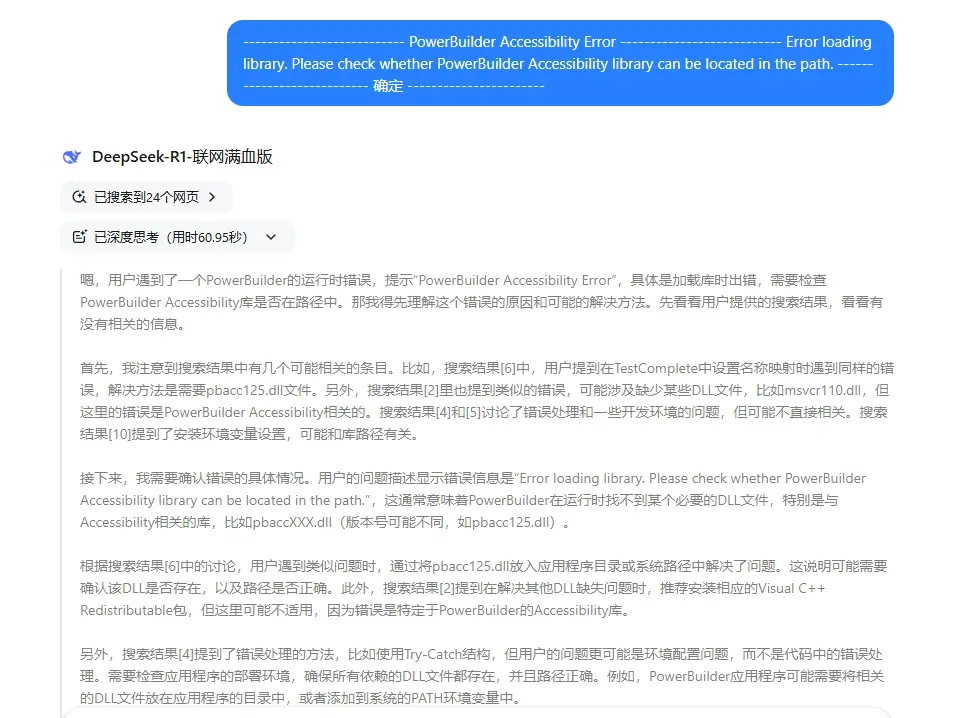
Task: Collapse the 已深度思考 dropdown chevron
Action: [x=270, y=237]
